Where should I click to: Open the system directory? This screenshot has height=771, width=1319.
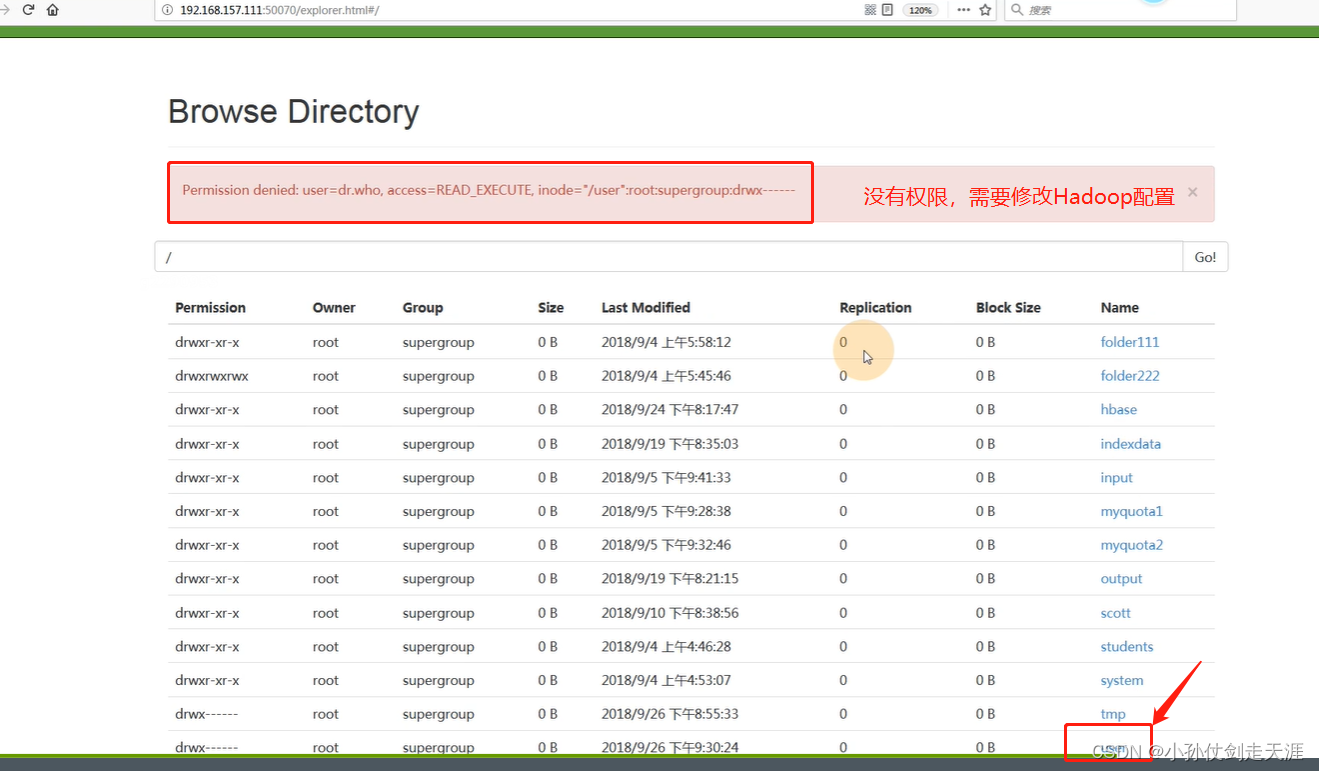click(x=1122, y=681)
